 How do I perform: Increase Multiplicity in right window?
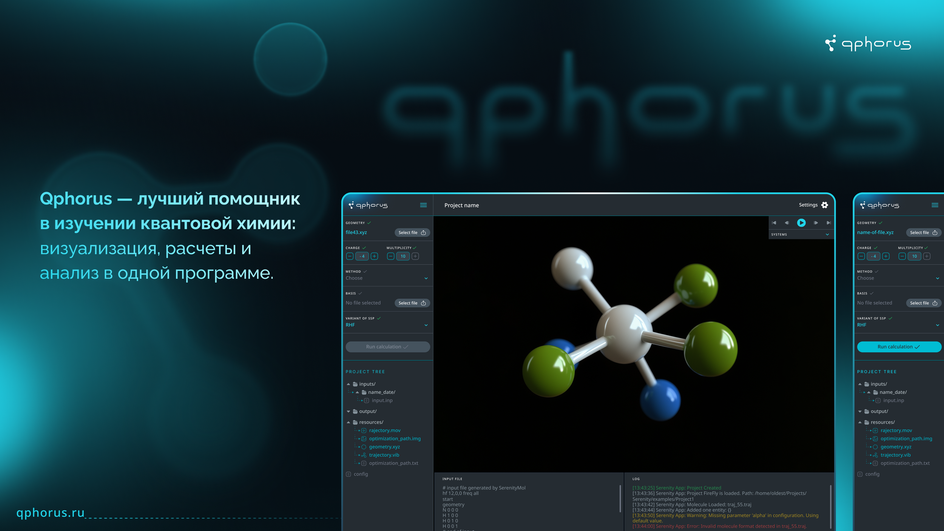pos(927,256)
